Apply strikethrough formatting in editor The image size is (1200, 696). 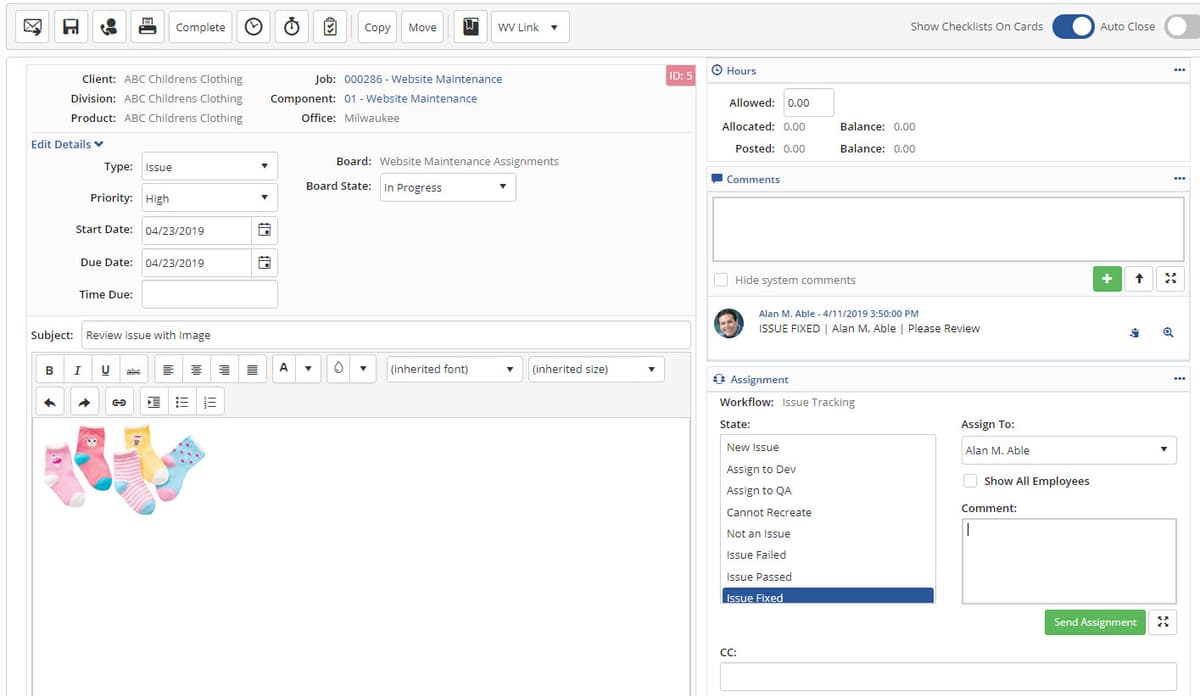click(x=133, y=370)
